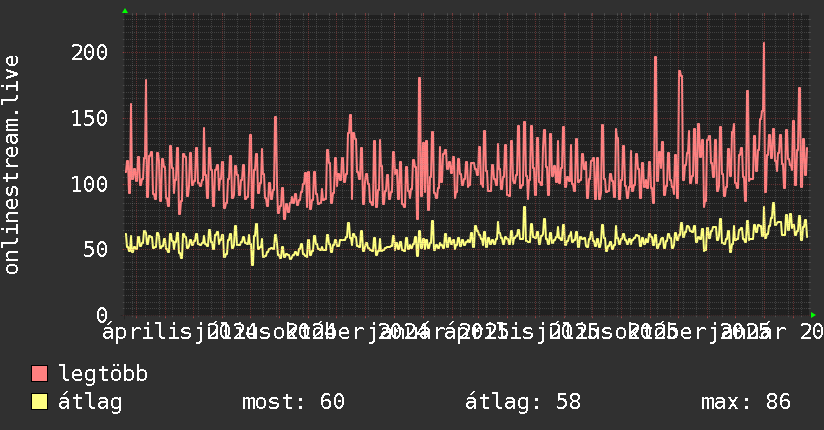This screenshot has height=430, width=824.
Task: Select the legtöbb legend label
Action: click(103, 374)
